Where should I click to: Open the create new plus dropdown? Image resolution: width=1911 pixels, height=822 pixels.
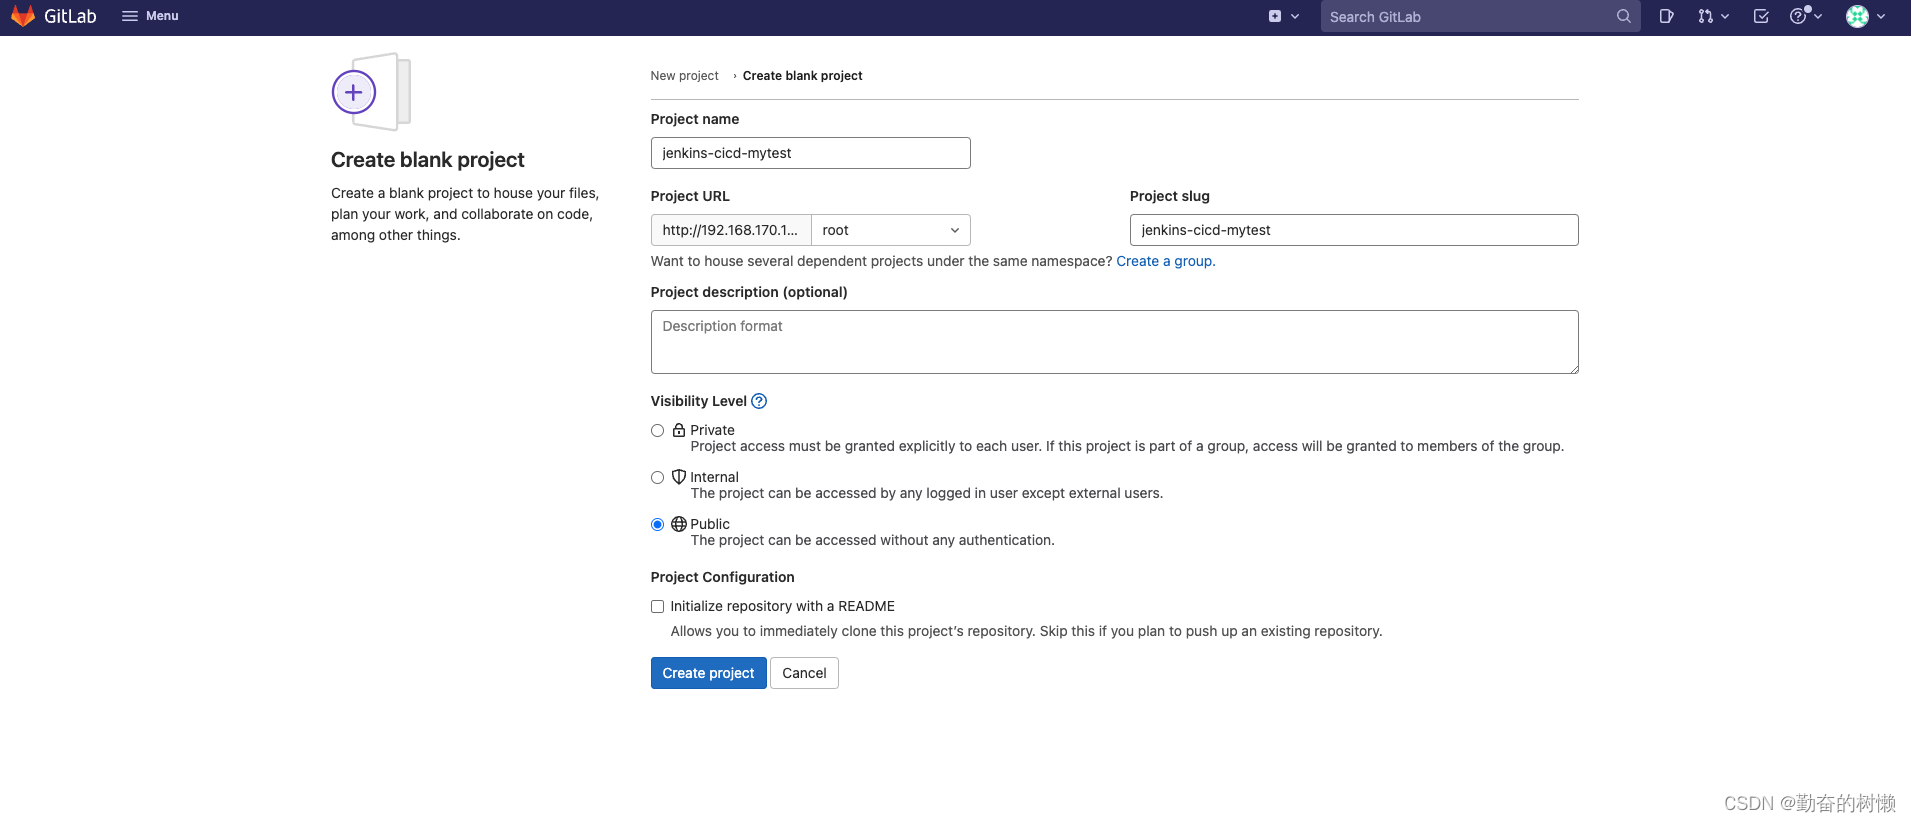click(1284, 16)
